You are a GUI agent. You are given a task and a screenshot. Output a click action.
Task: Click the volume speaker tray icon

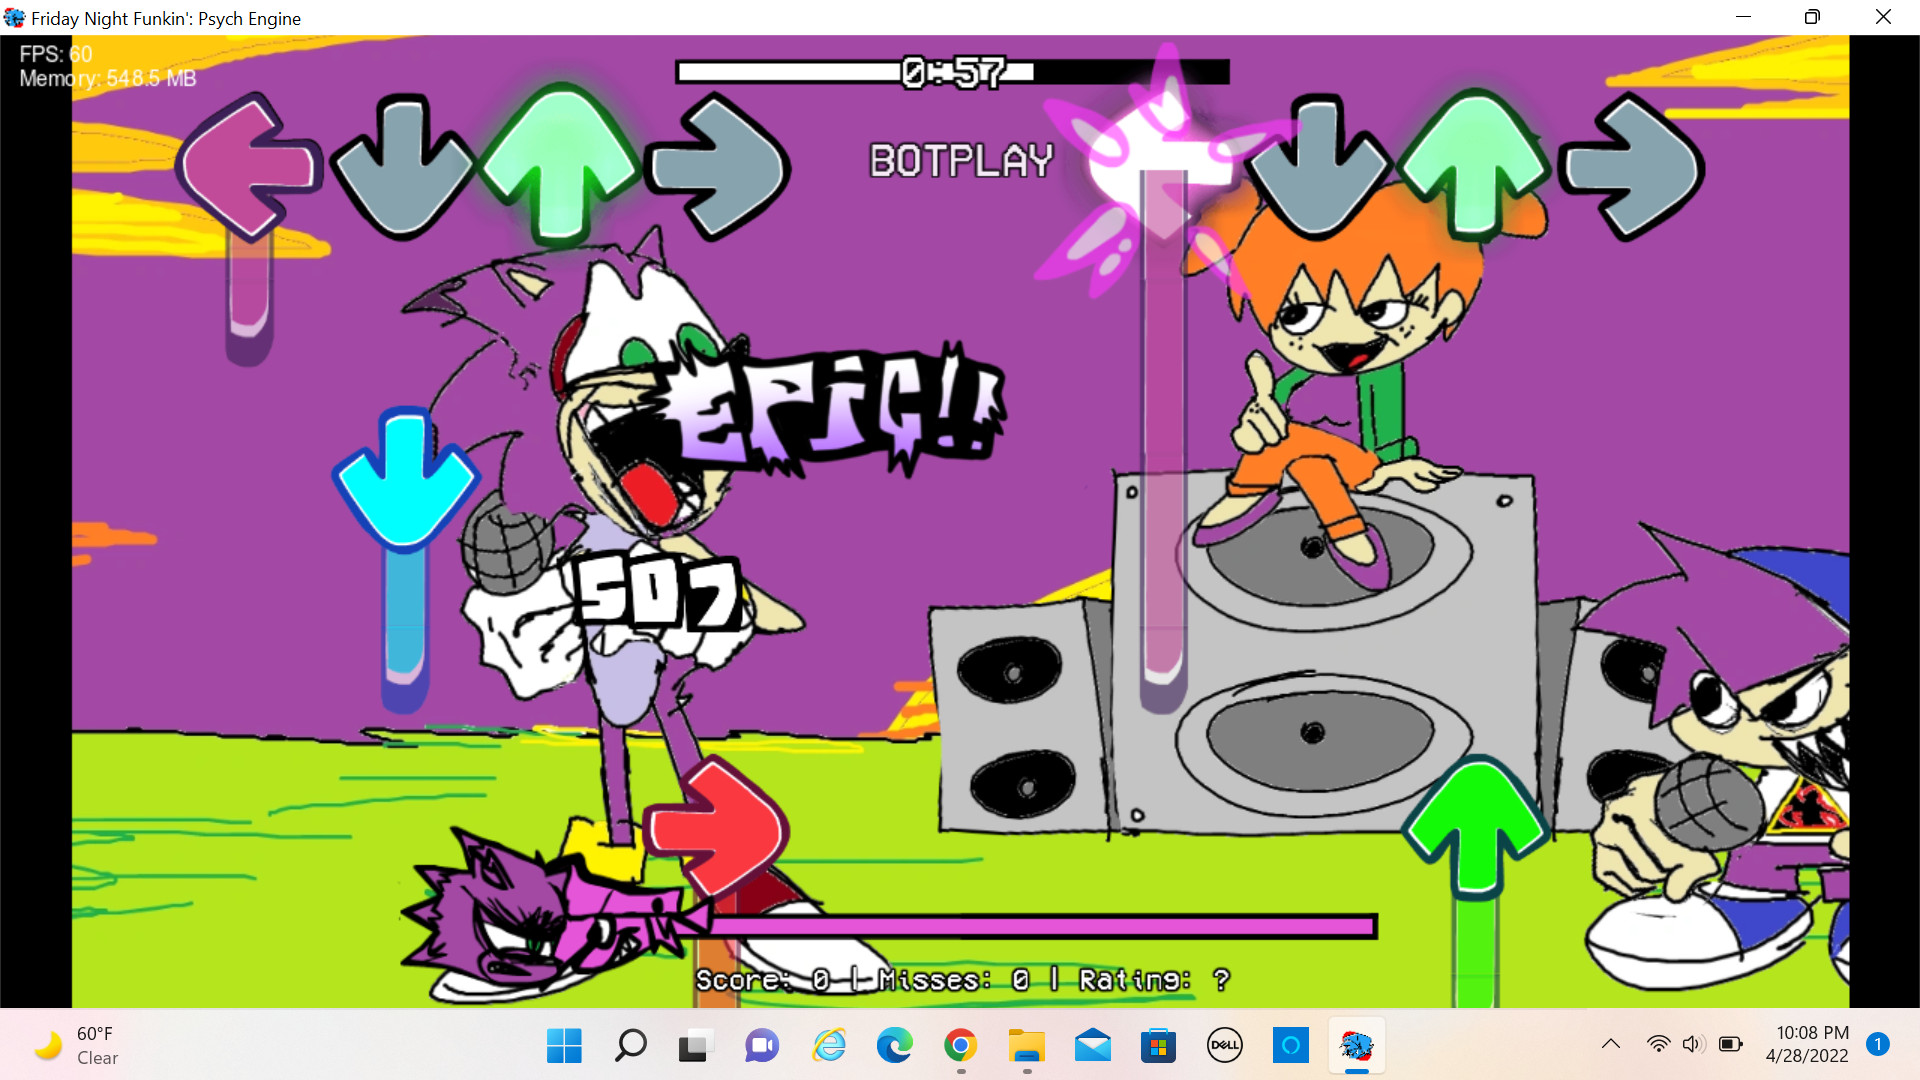(1693, 1044)
